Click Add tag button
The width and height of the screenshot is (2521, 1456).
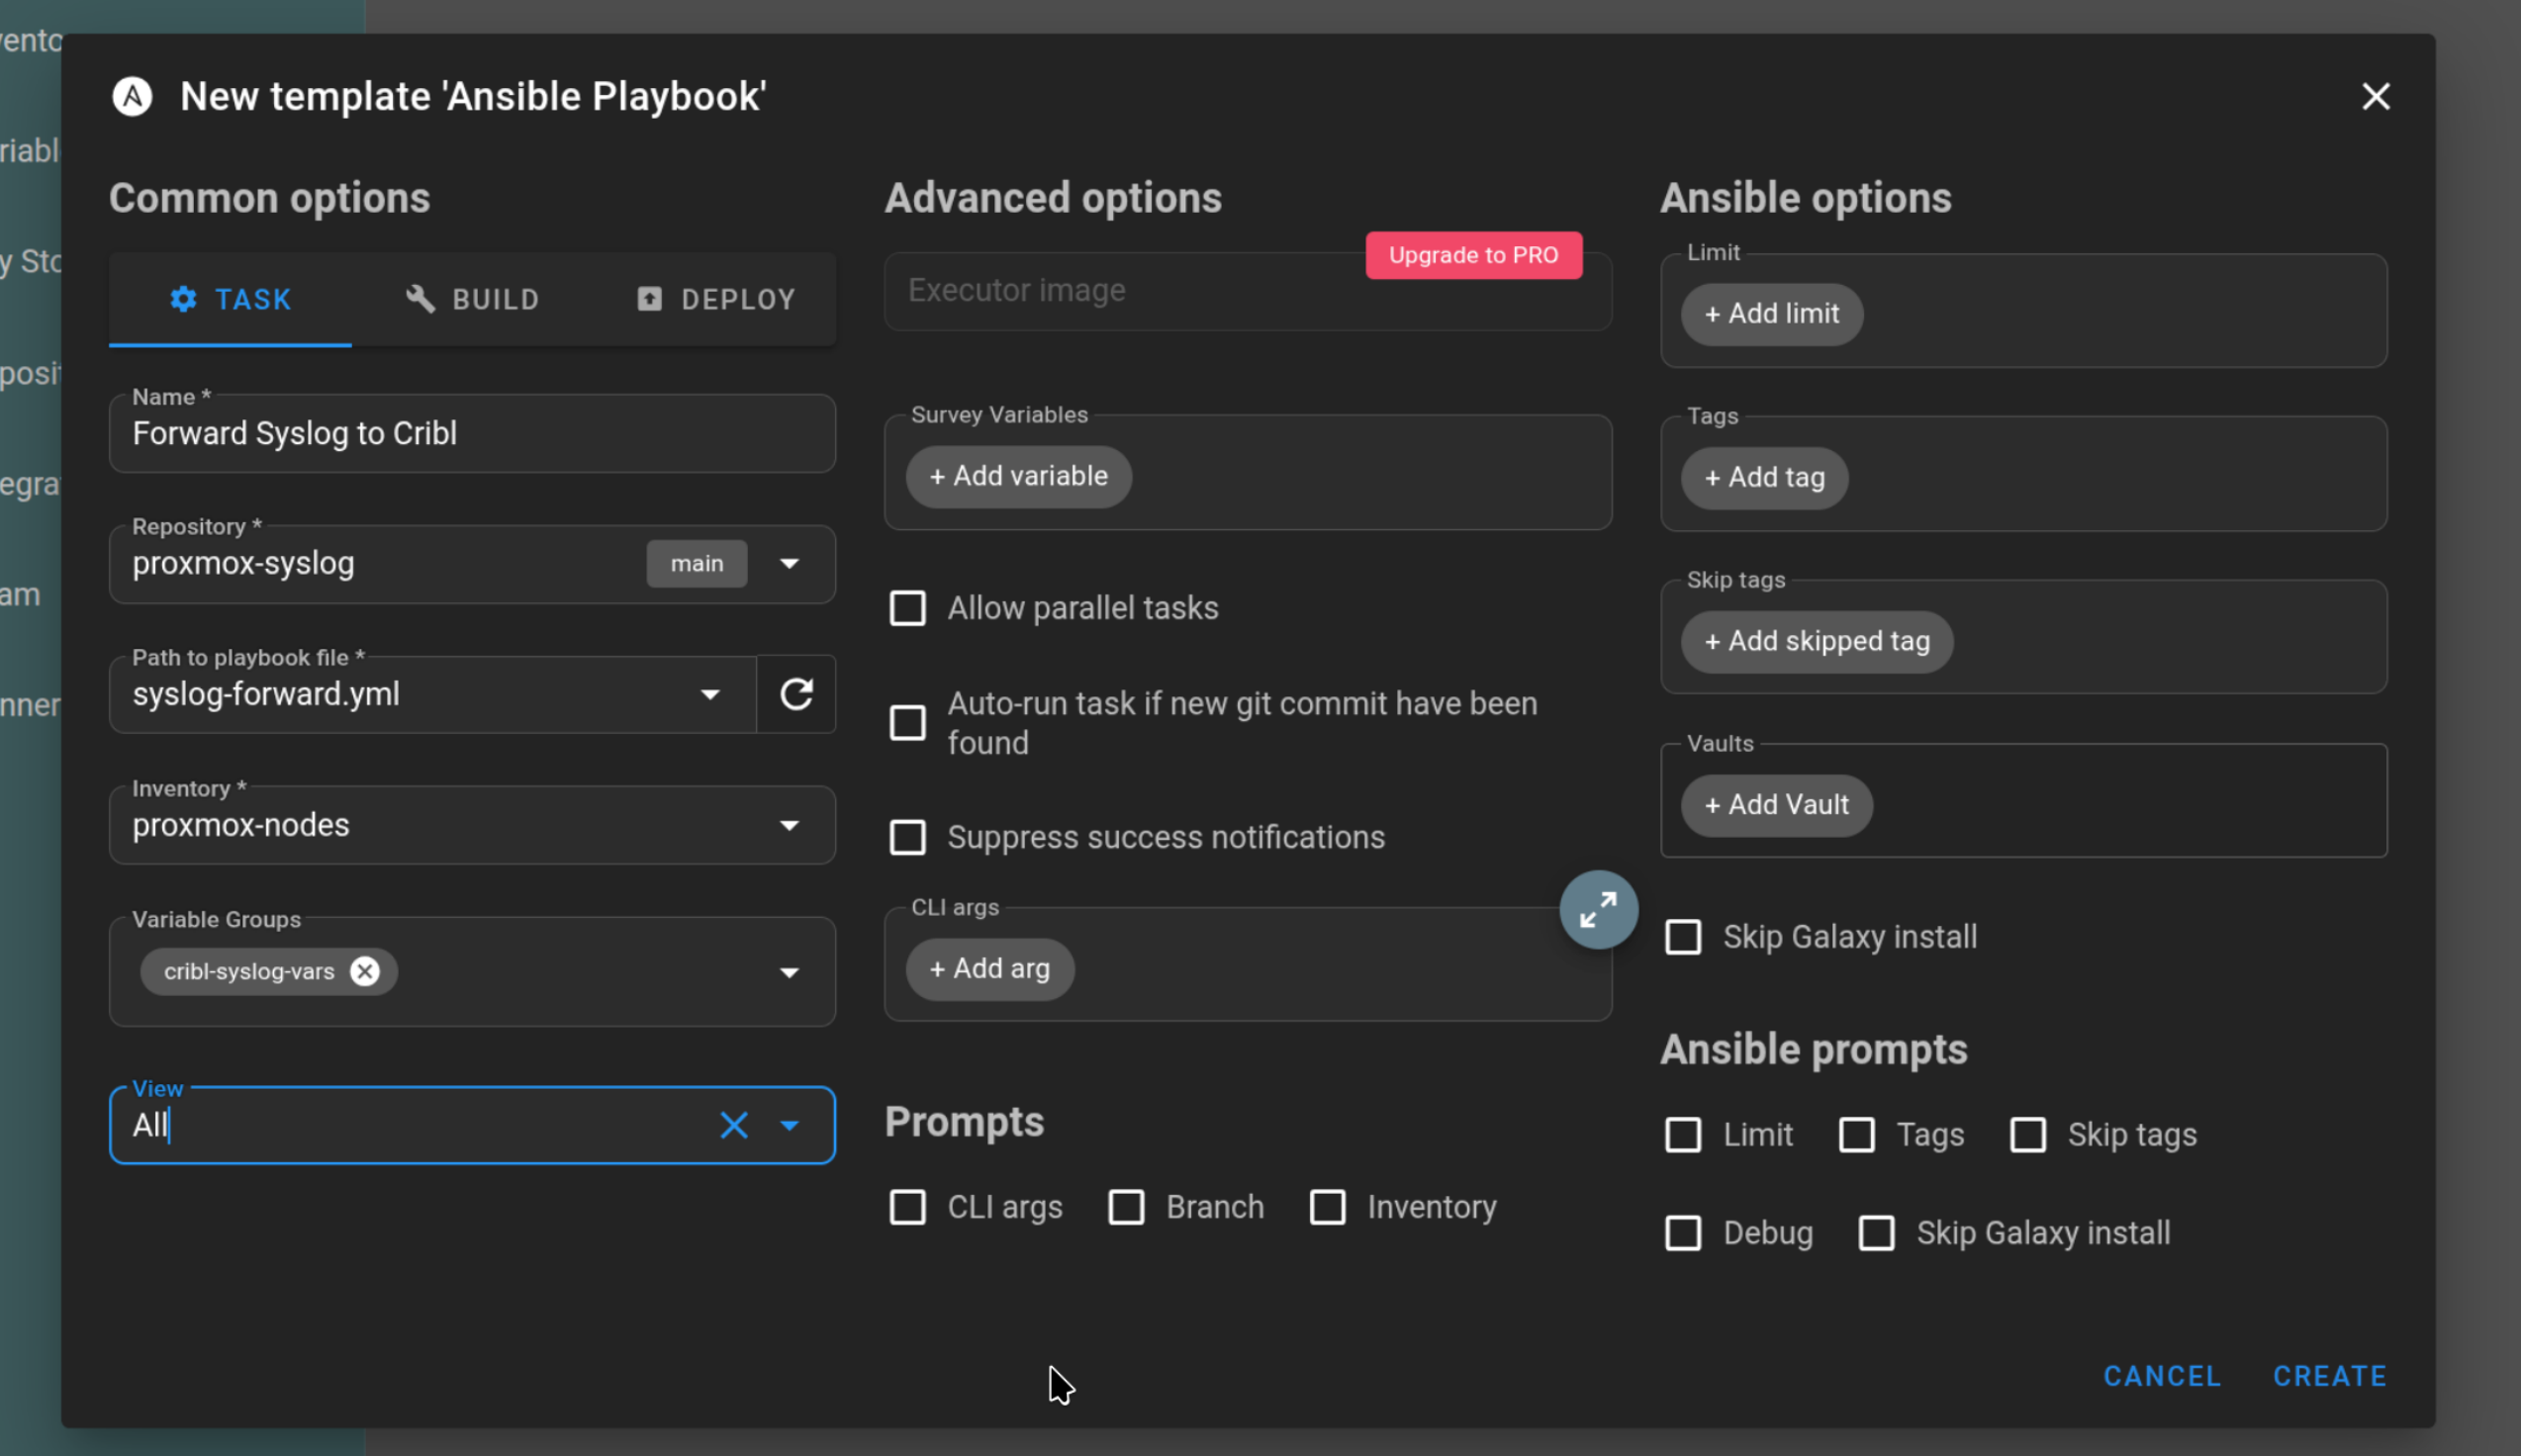tap(1764, 478)
